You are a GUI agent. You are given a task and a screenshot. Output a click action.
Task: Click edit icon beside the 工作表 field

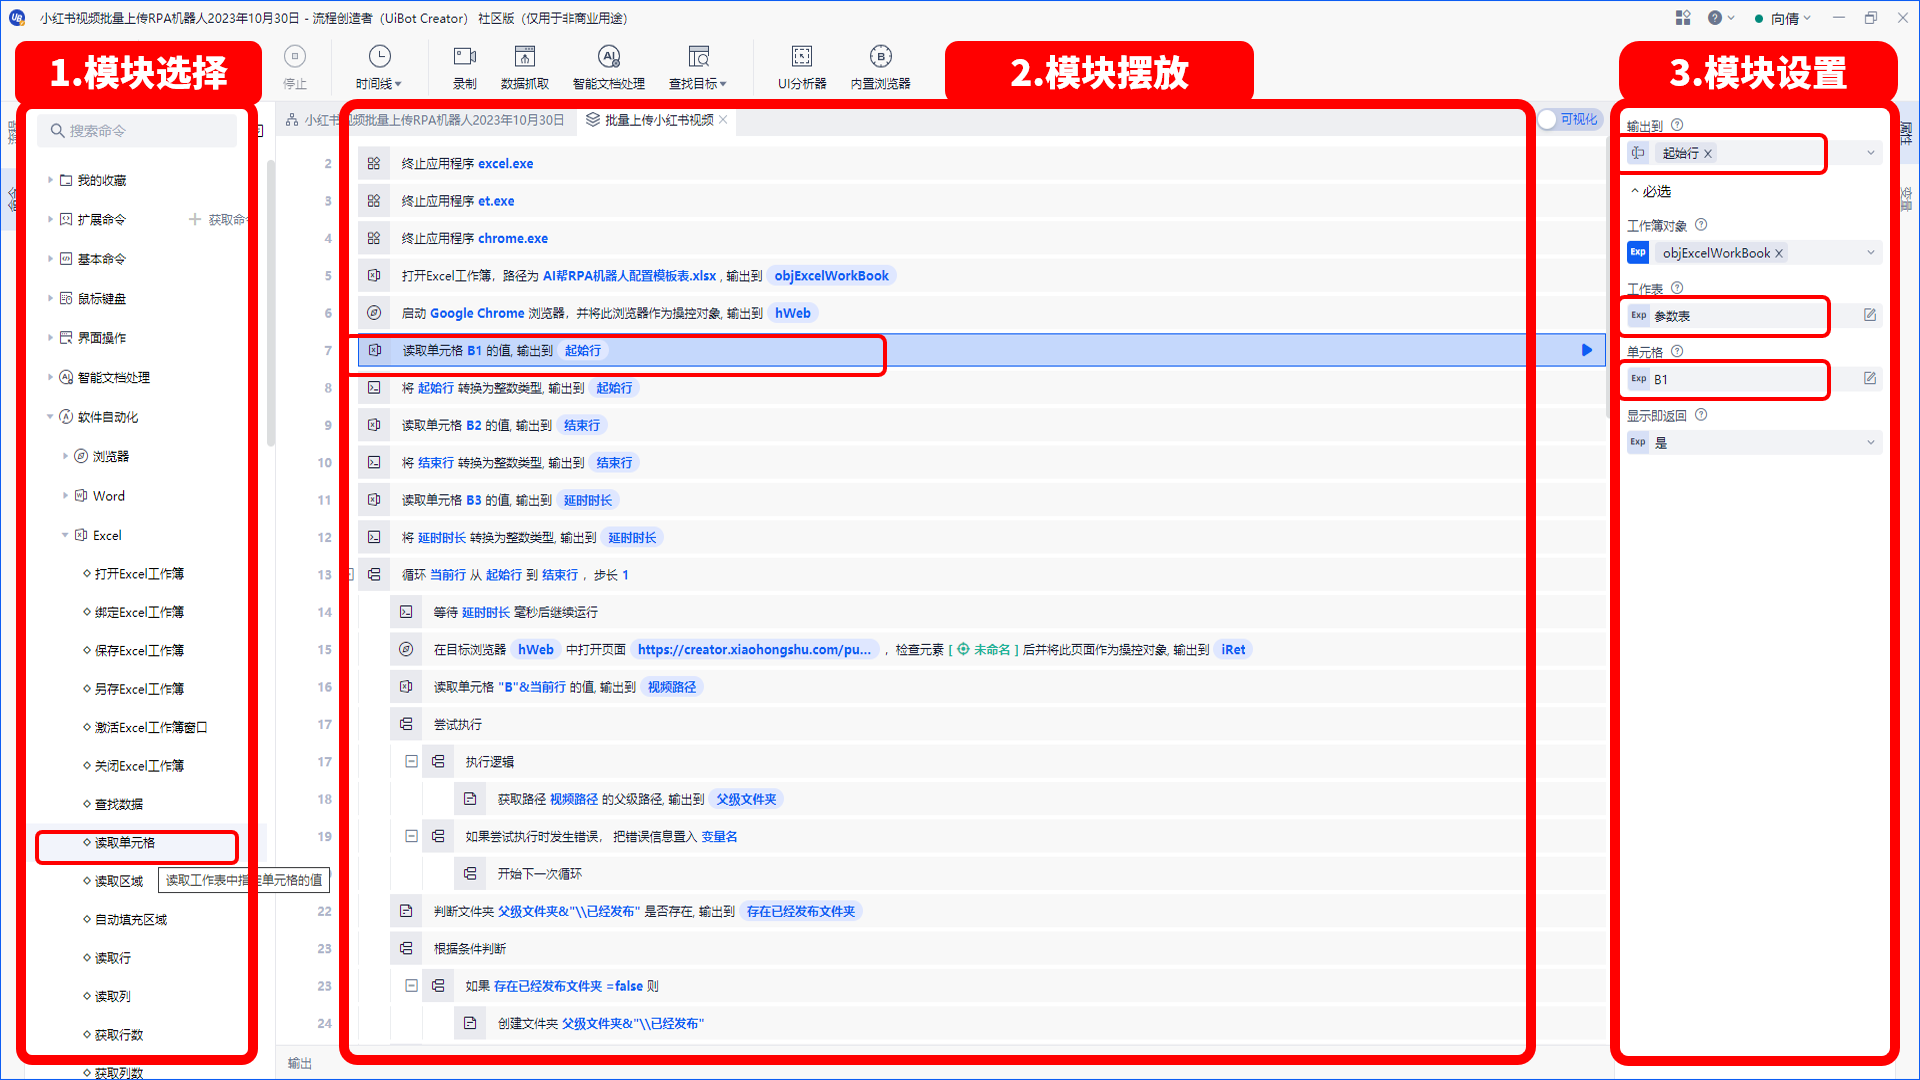1870,315
